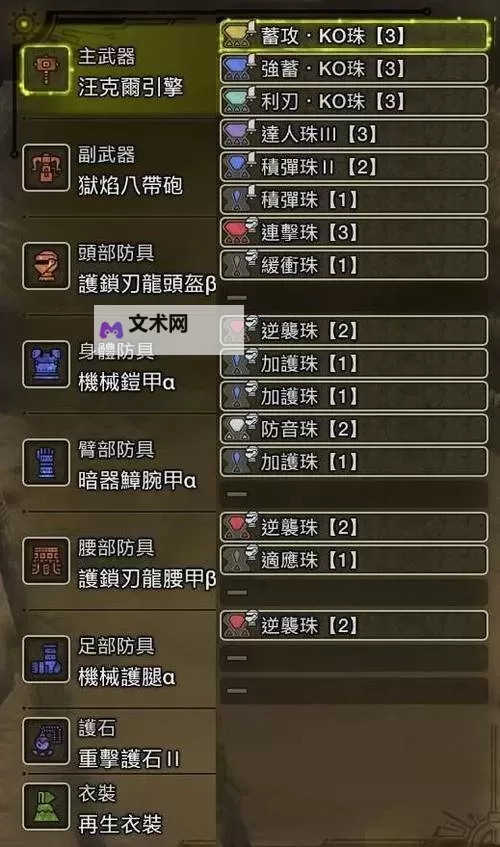Click the 連擊珠【3】 decoration row
Image resolution: width=500 pixels, height=847 pixels.
point(354,232)
